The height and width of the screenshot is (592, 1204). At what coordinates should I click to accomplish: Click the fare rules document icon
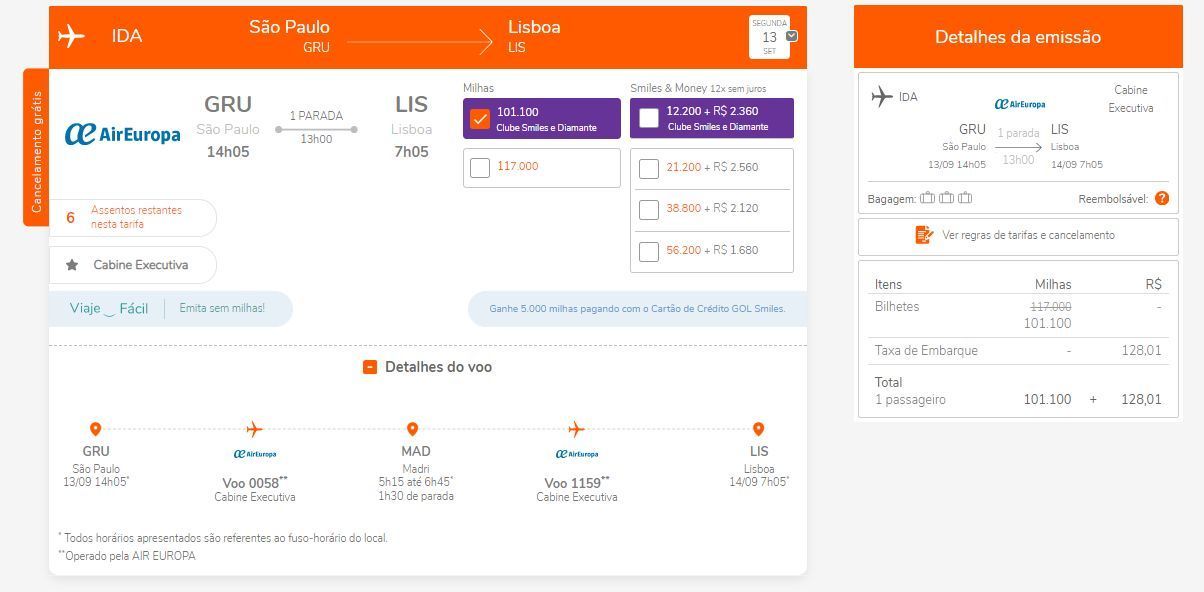(x=924, y=235)
